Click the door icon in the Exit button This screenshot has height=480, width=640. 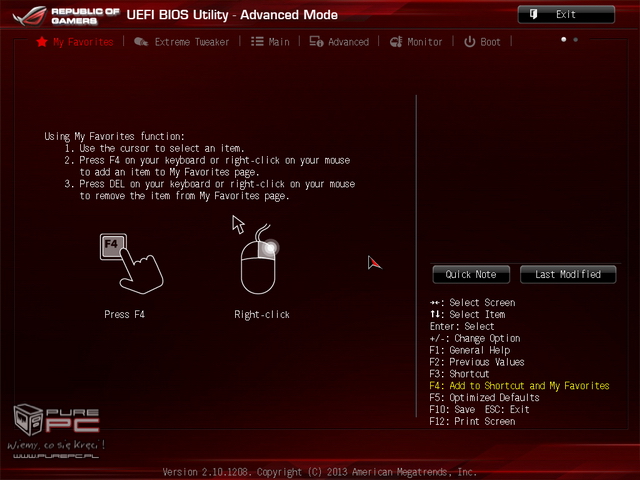(533, 14)
